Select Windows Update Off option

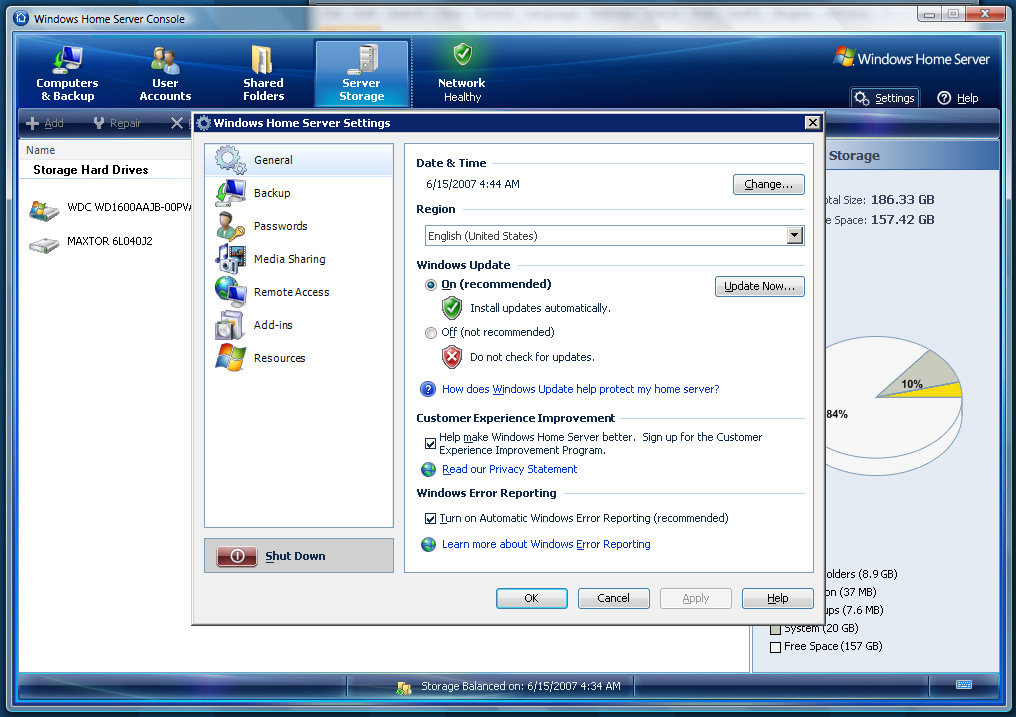pos(431,333)
